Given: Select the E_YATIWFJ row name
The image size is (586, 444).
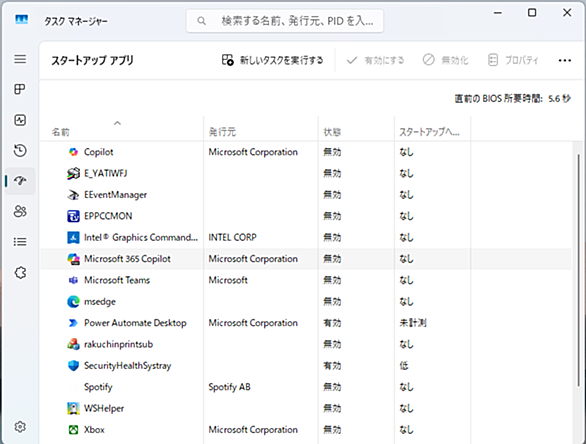Looking at the screenshot, I should click(x=106, y=173).
